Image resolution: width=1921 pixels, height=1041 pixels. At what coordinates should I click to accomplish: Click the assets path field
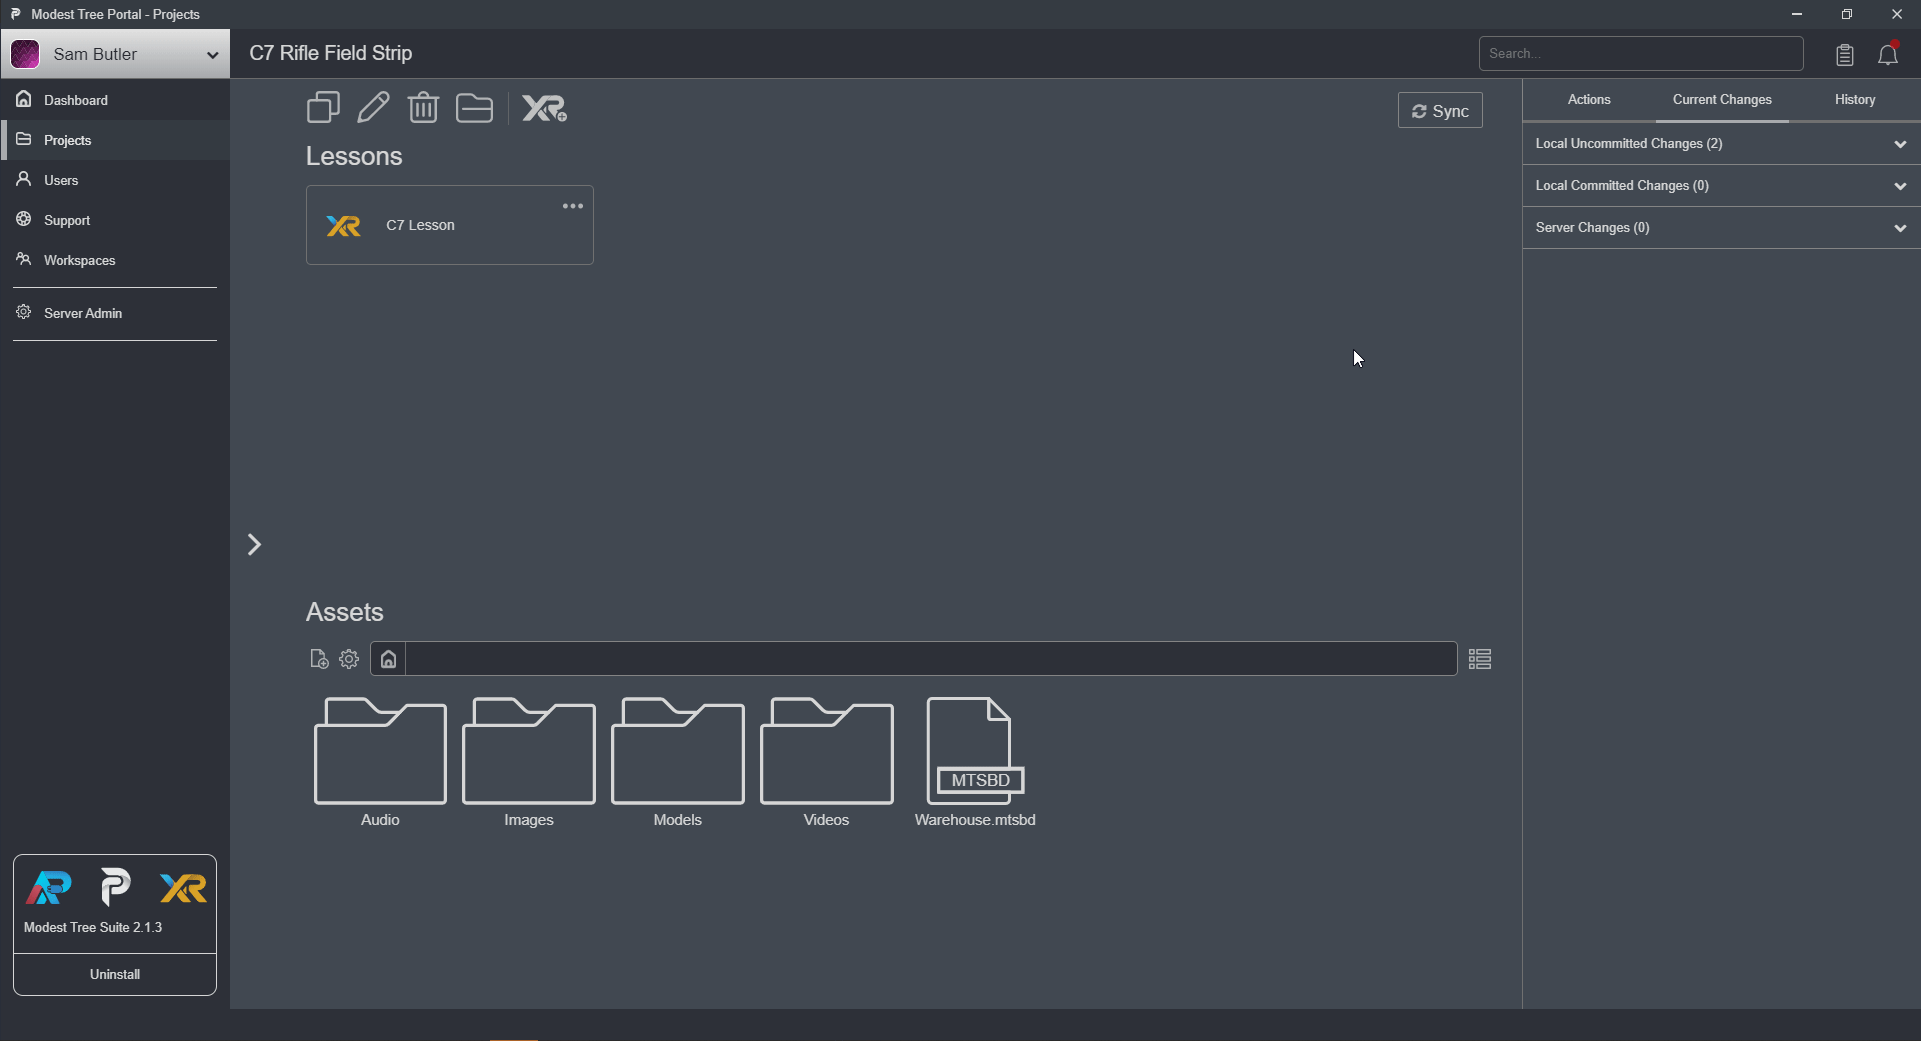coord(931,659)
